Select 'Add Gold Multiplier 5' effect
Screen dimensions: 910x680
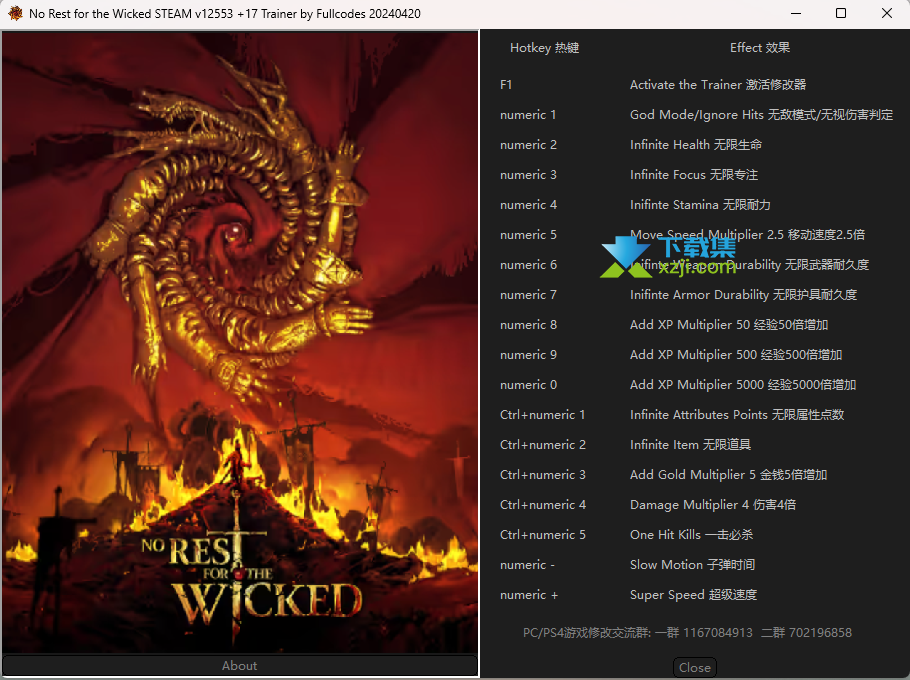click(x=728, y=475)
